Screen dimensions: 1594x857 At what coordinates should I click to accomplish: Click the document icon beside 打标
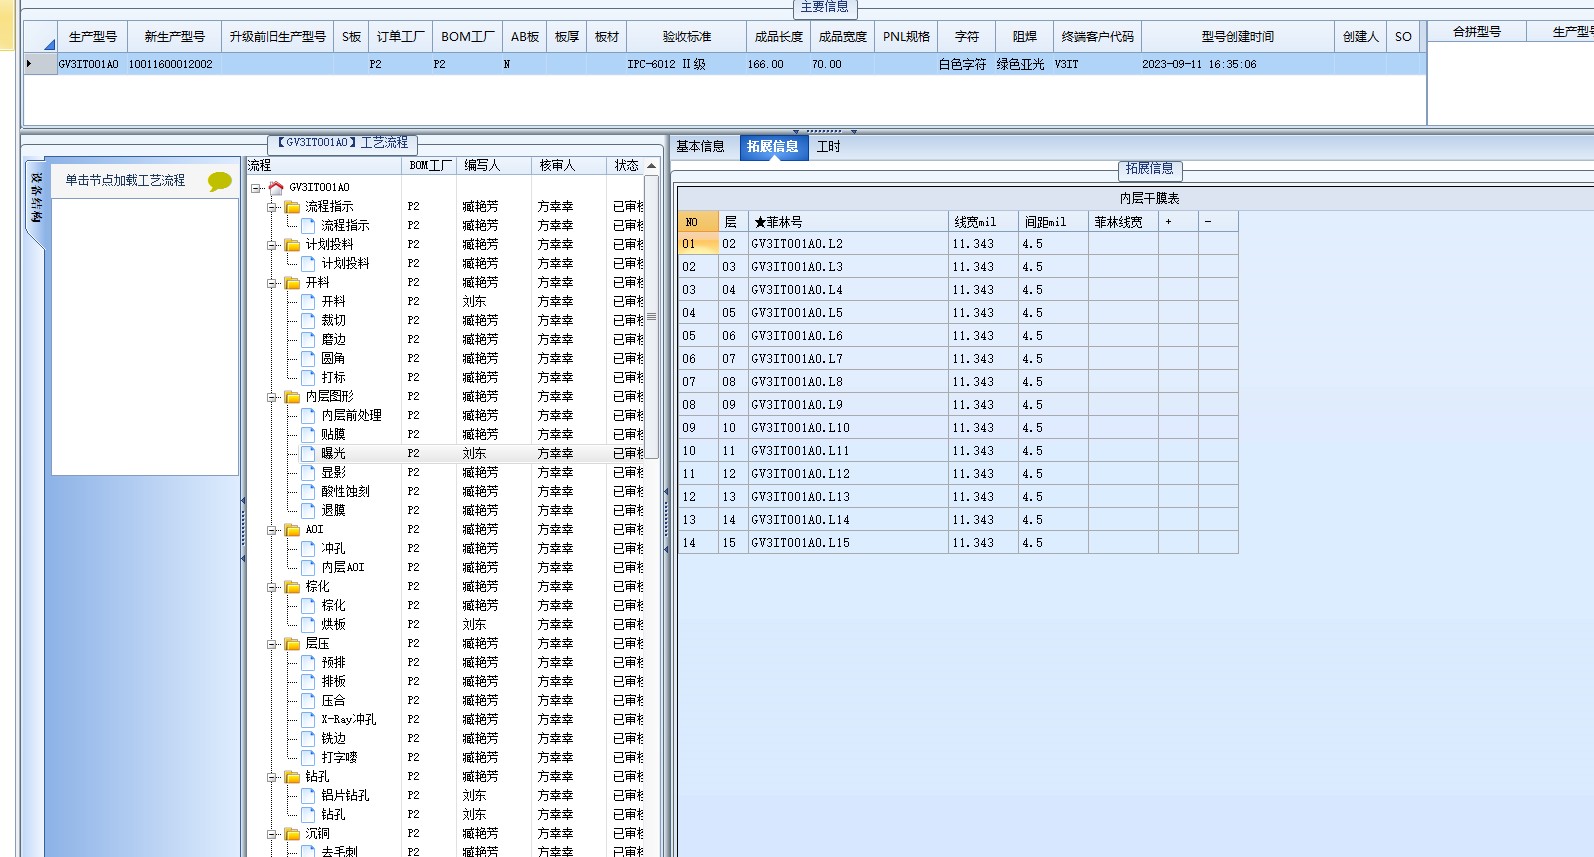[x=309, y=377]
